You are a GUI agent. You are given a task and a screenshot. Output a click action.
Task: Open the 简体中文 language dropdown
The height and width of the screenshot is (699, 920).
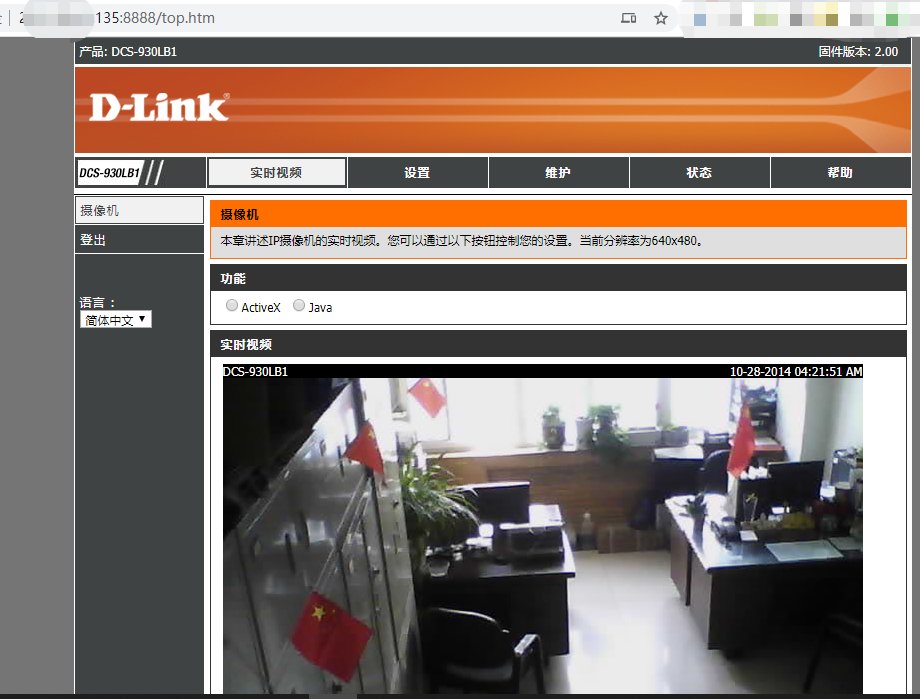tap(116, 320)
